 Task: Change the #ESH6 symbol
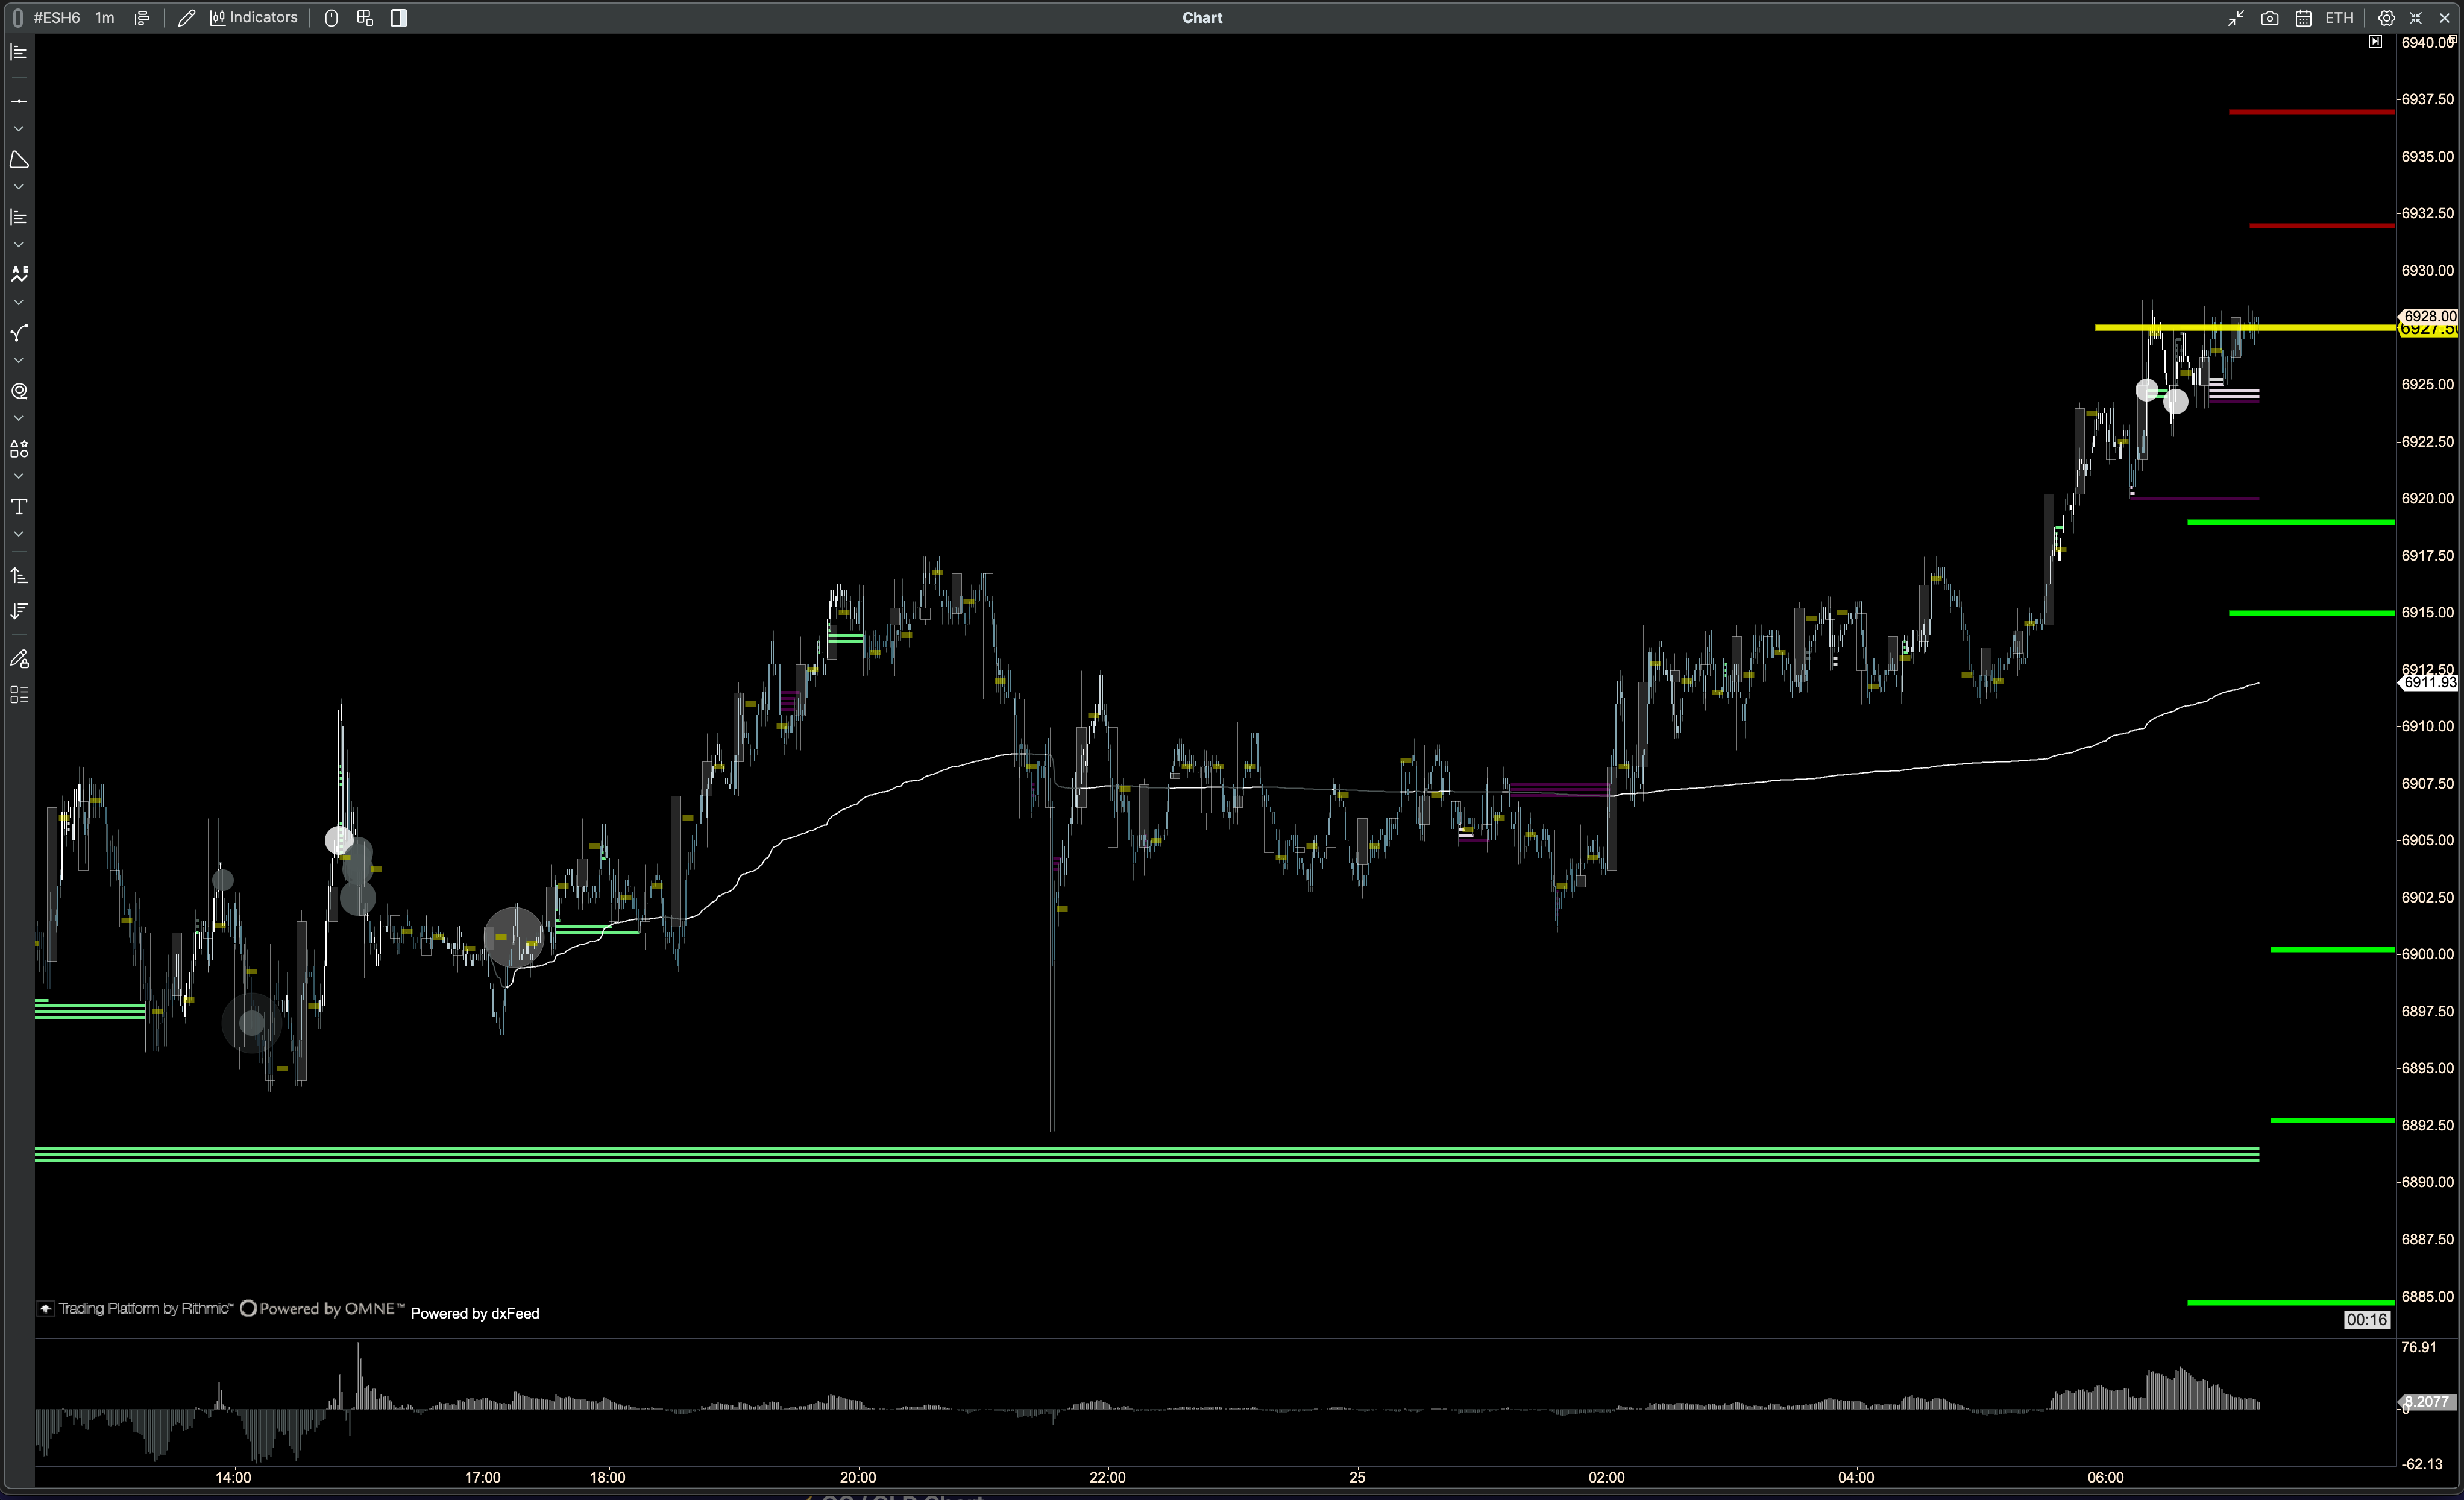point(57,18)
